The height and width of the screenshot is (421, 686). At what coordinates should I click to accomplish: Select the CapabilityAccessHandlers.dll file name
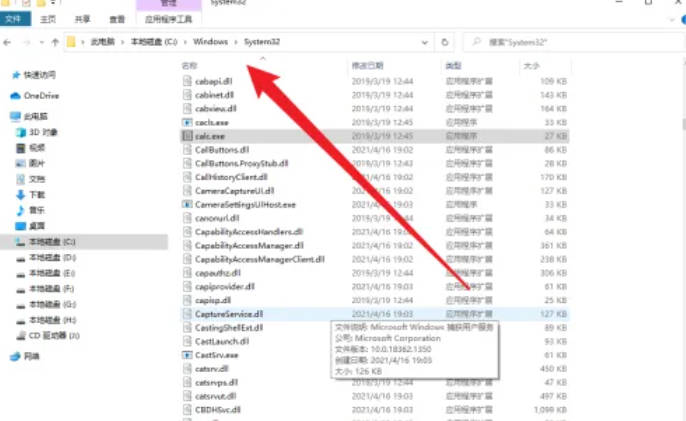click(x=249, y=232)
